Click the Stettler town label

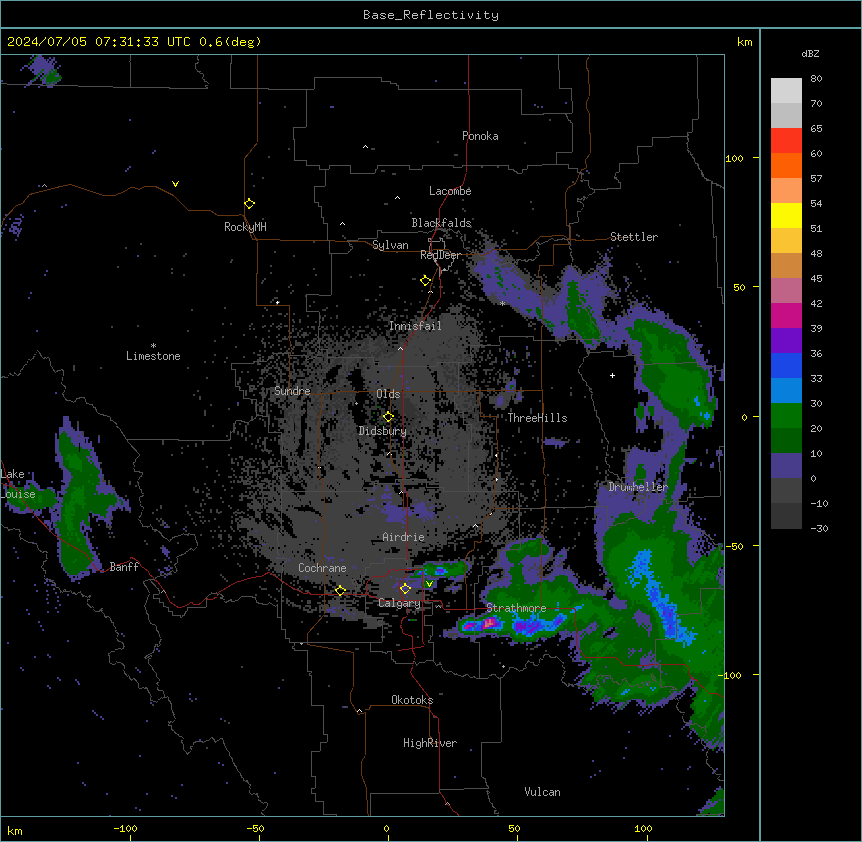(x=634, y=237)
